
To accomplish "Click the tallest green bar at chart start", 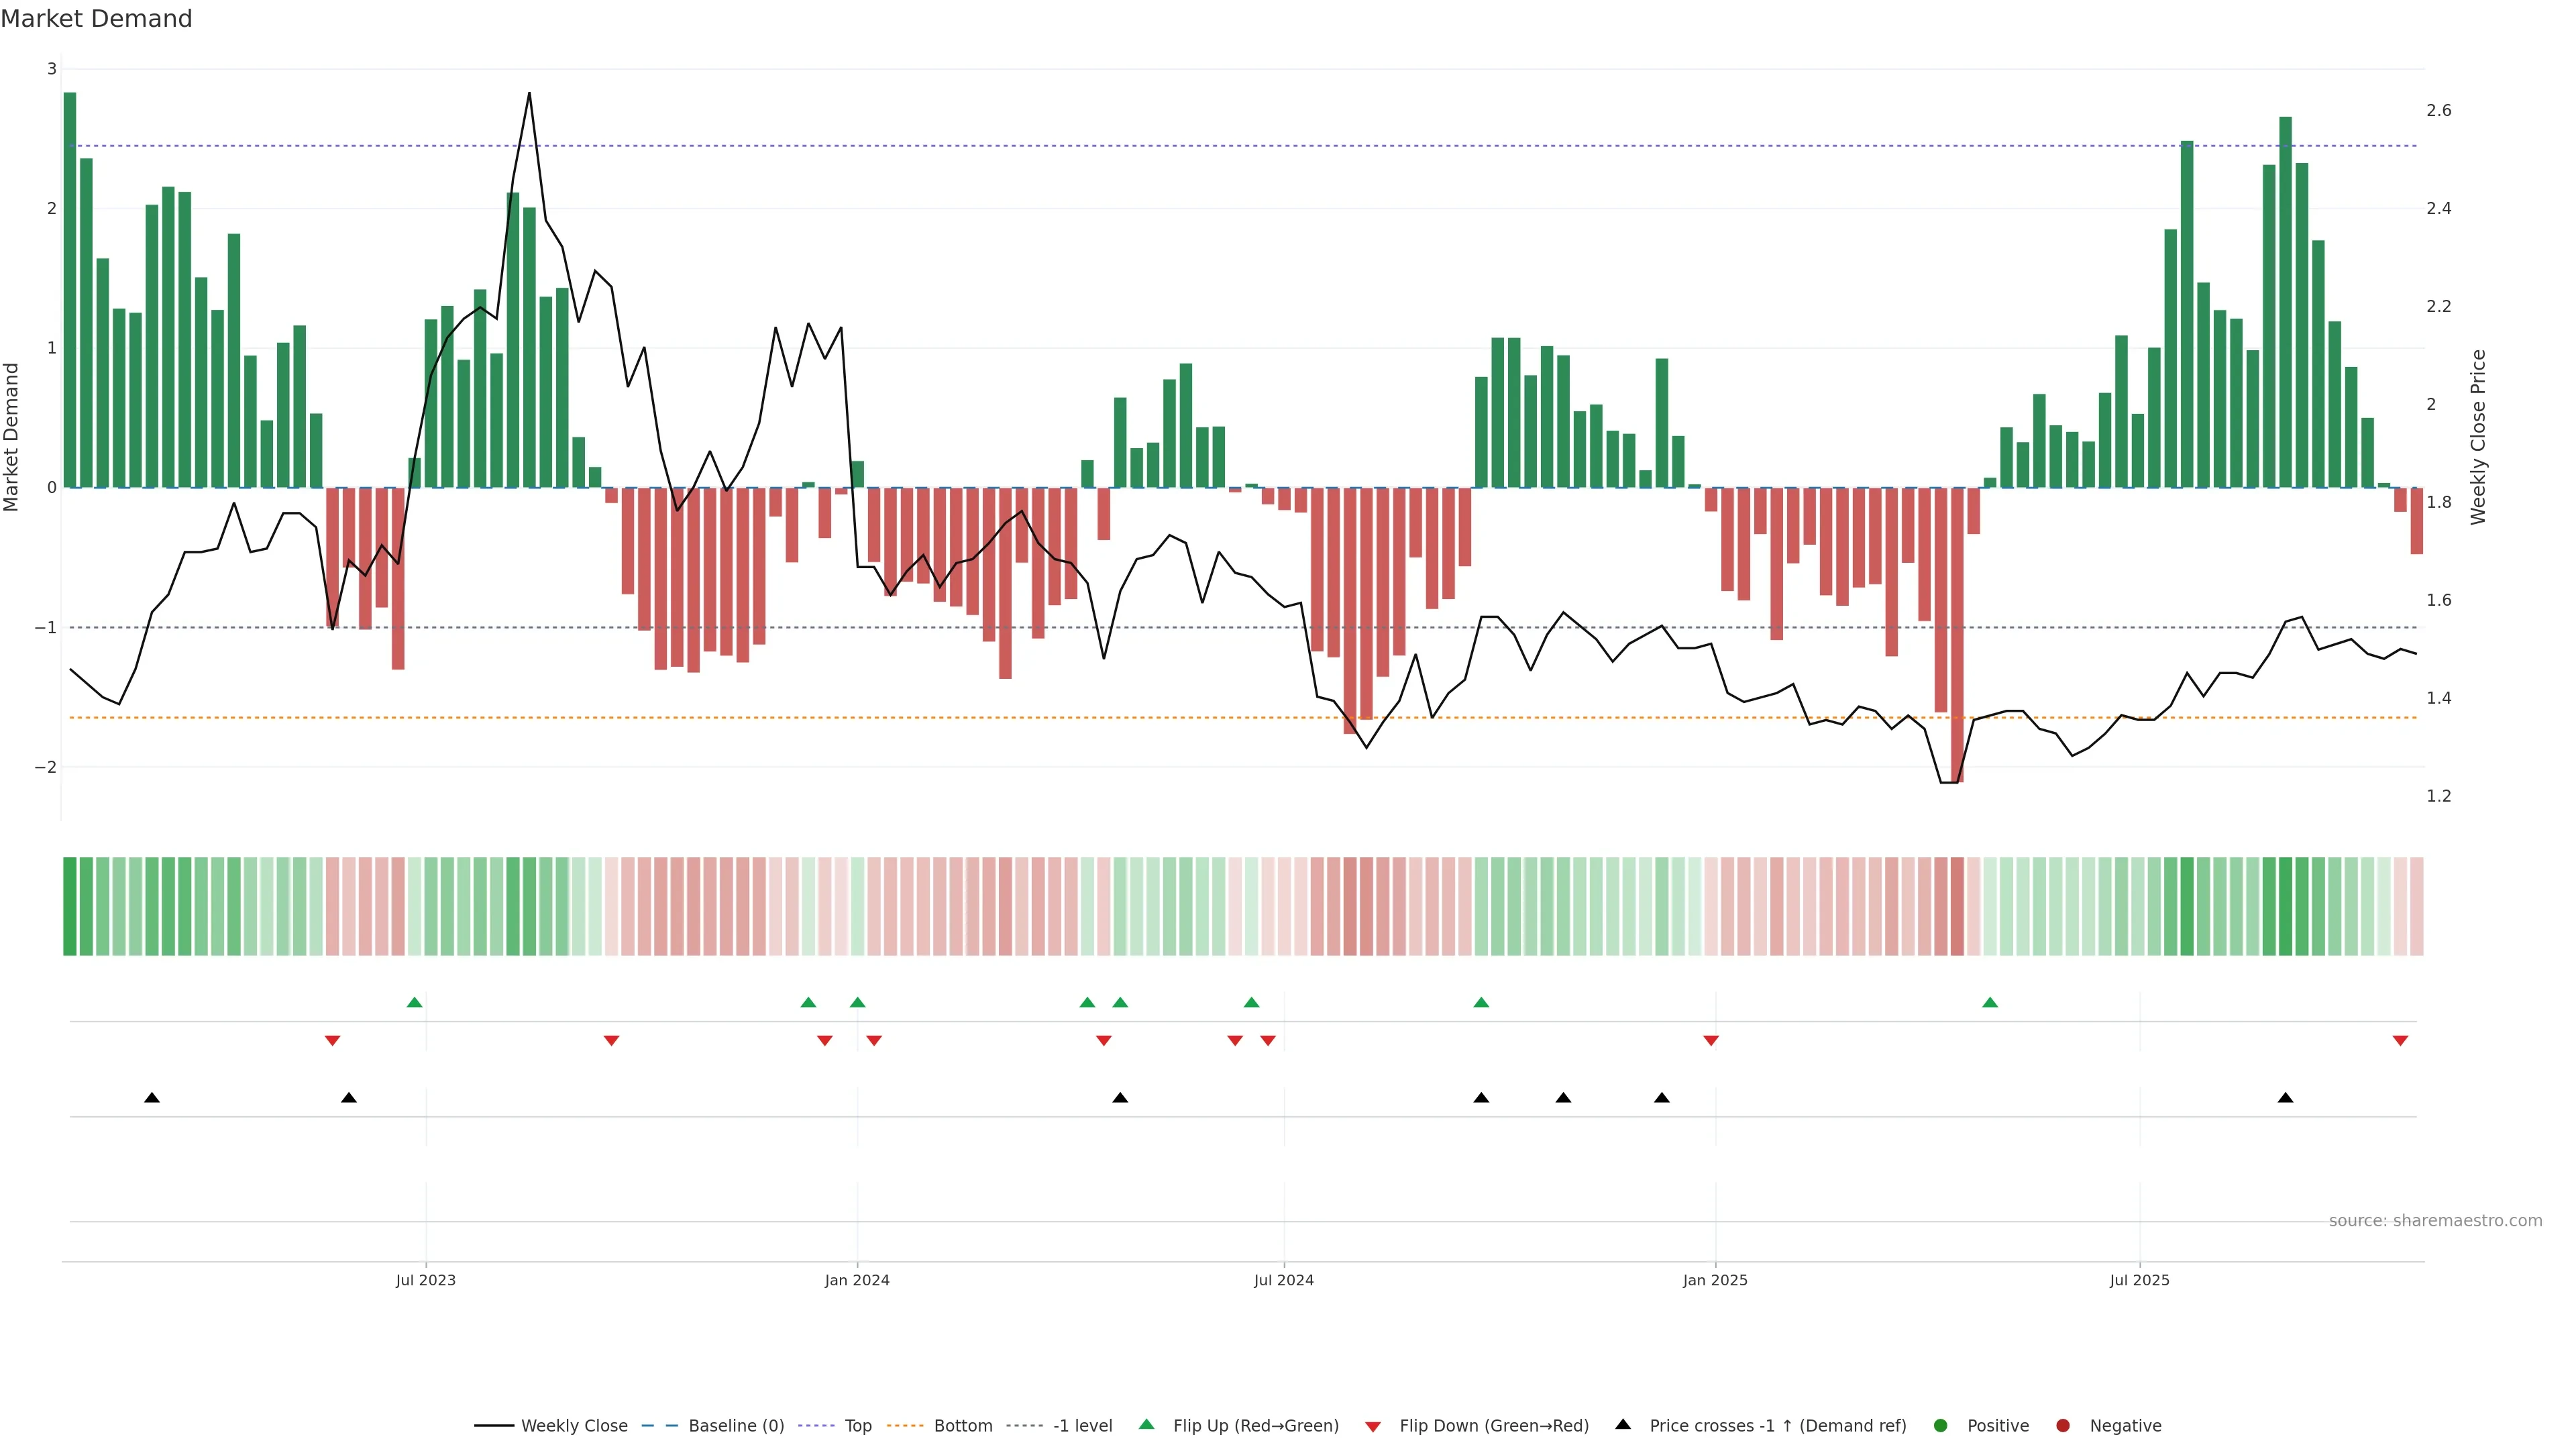I will [70, 290].
